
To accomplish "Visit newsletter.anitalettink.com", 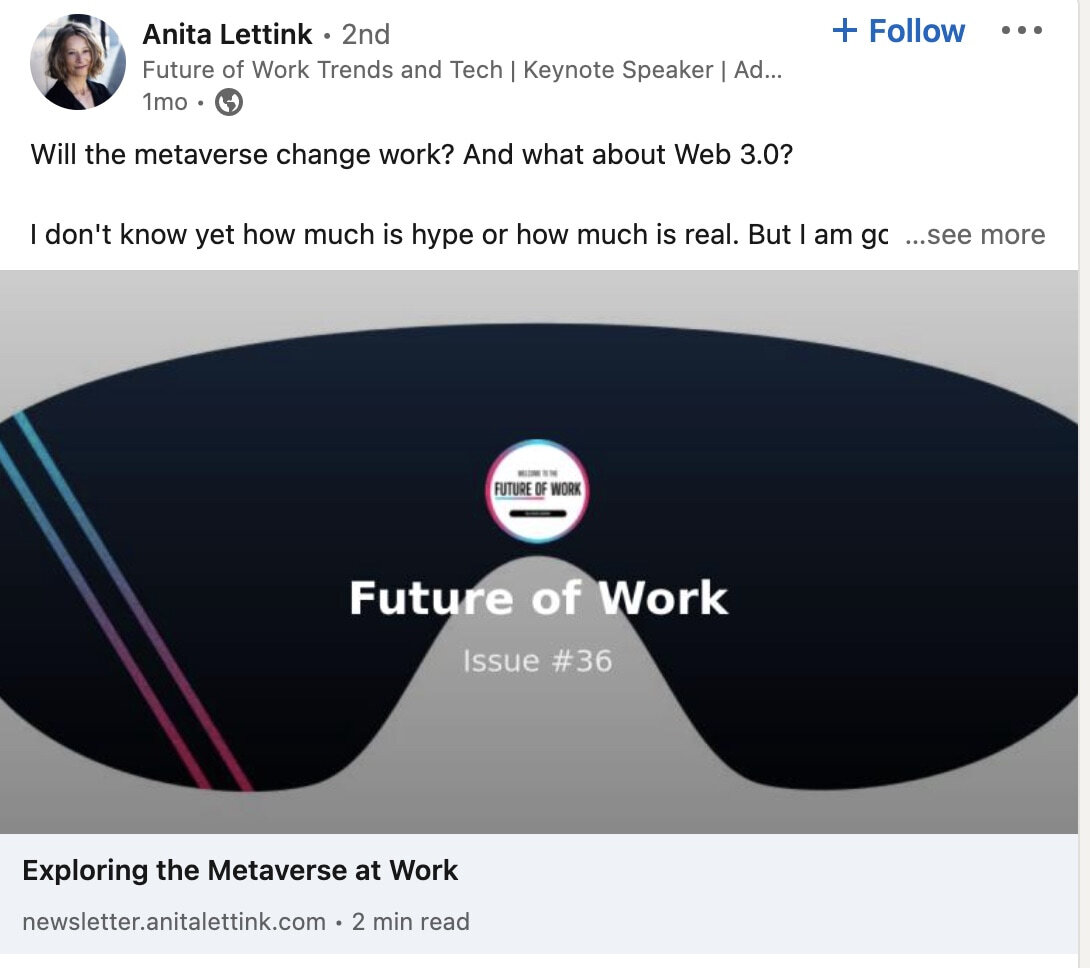I will pyautogui.click(x=170, y=922).
